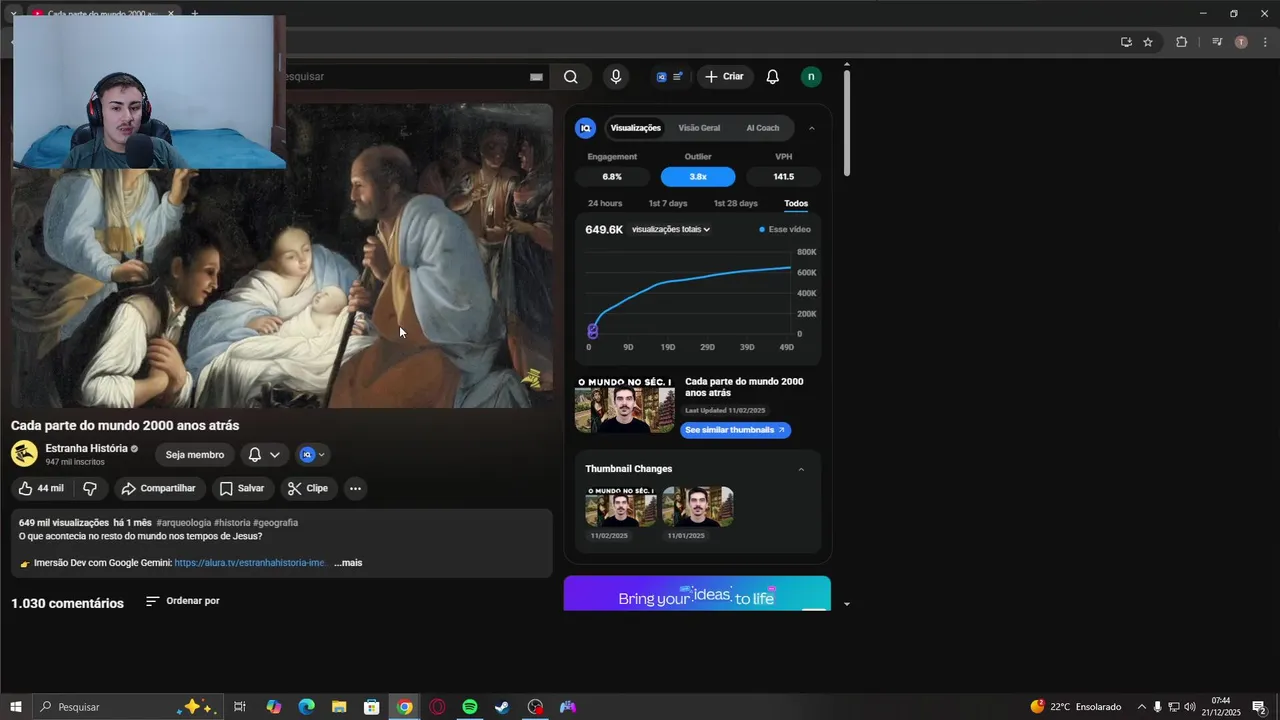Click Seja membro button
The width and height of the screenshot is (1280, 720).
tap(195, 455)
